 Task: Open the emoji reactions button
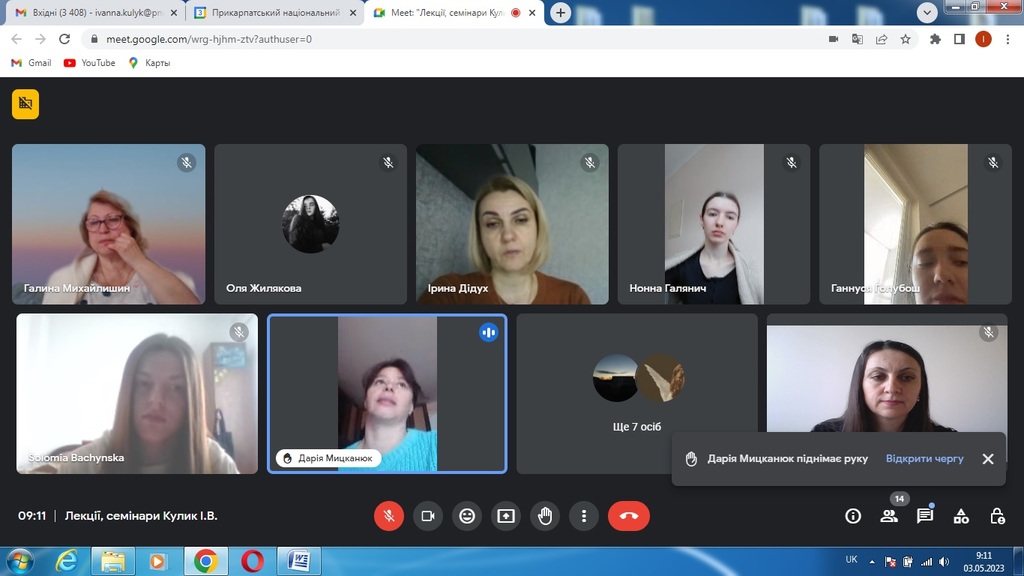(x=467, y=516)
